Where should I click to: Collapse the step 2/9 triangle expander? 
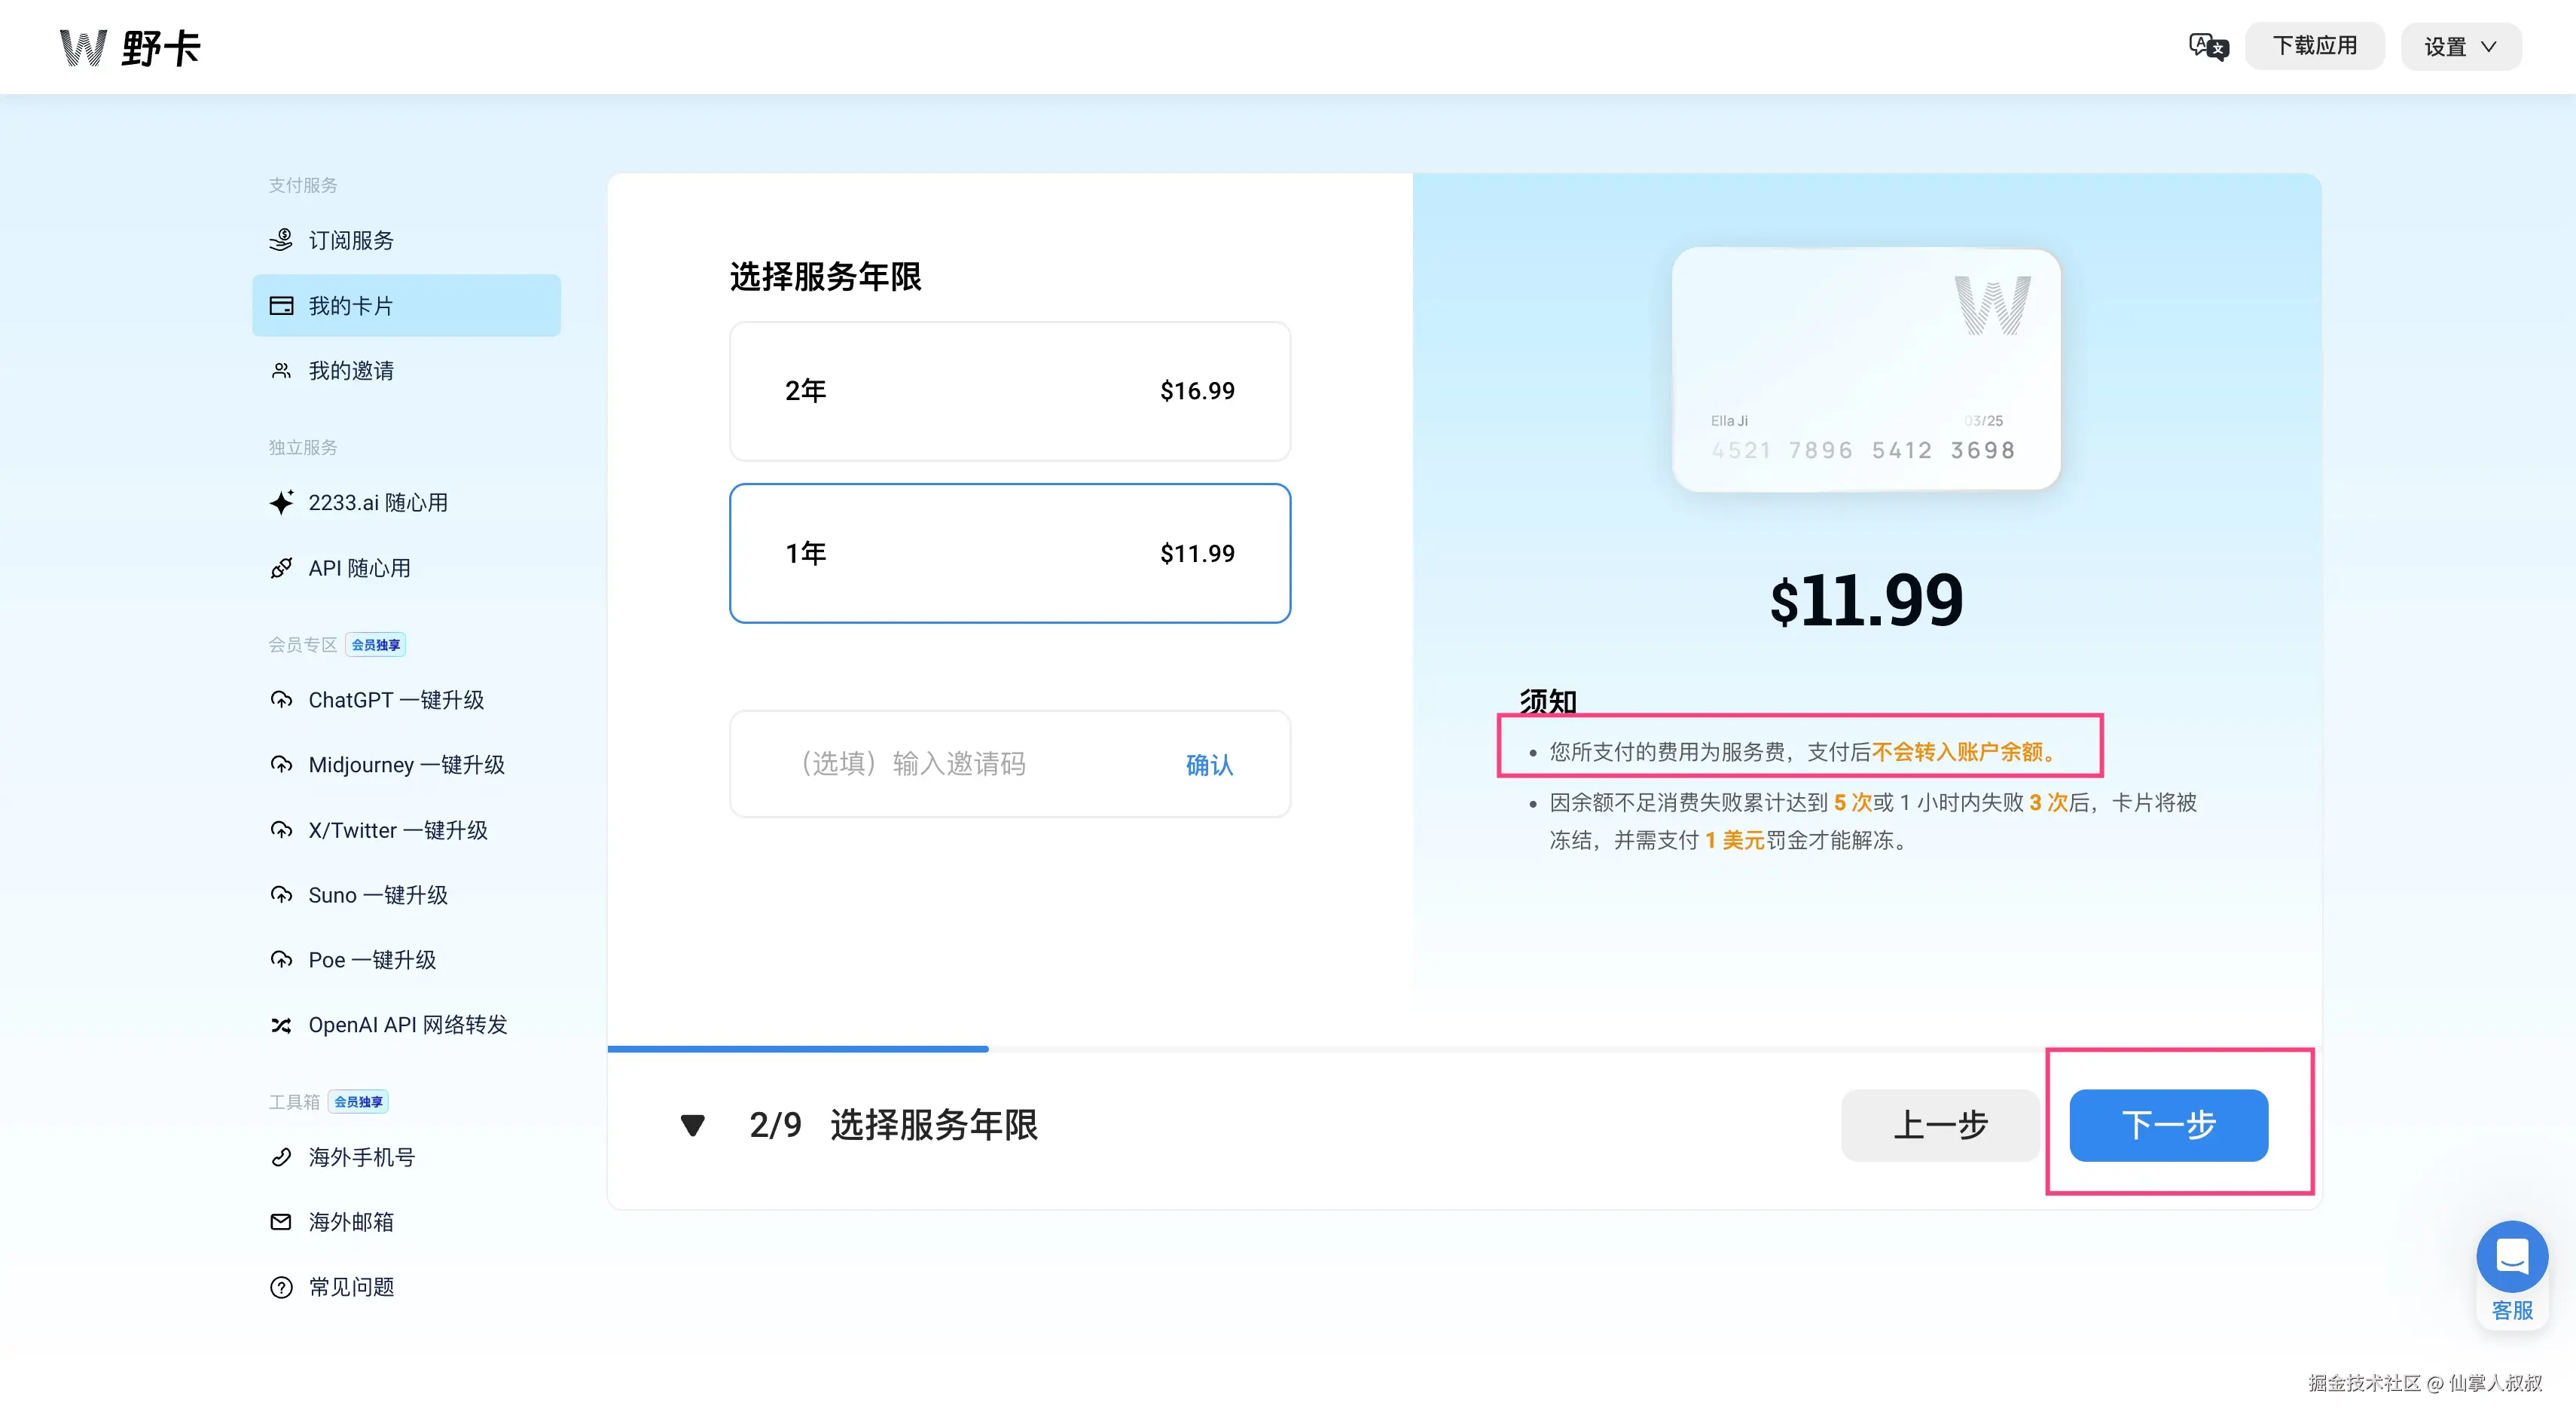692,1125
